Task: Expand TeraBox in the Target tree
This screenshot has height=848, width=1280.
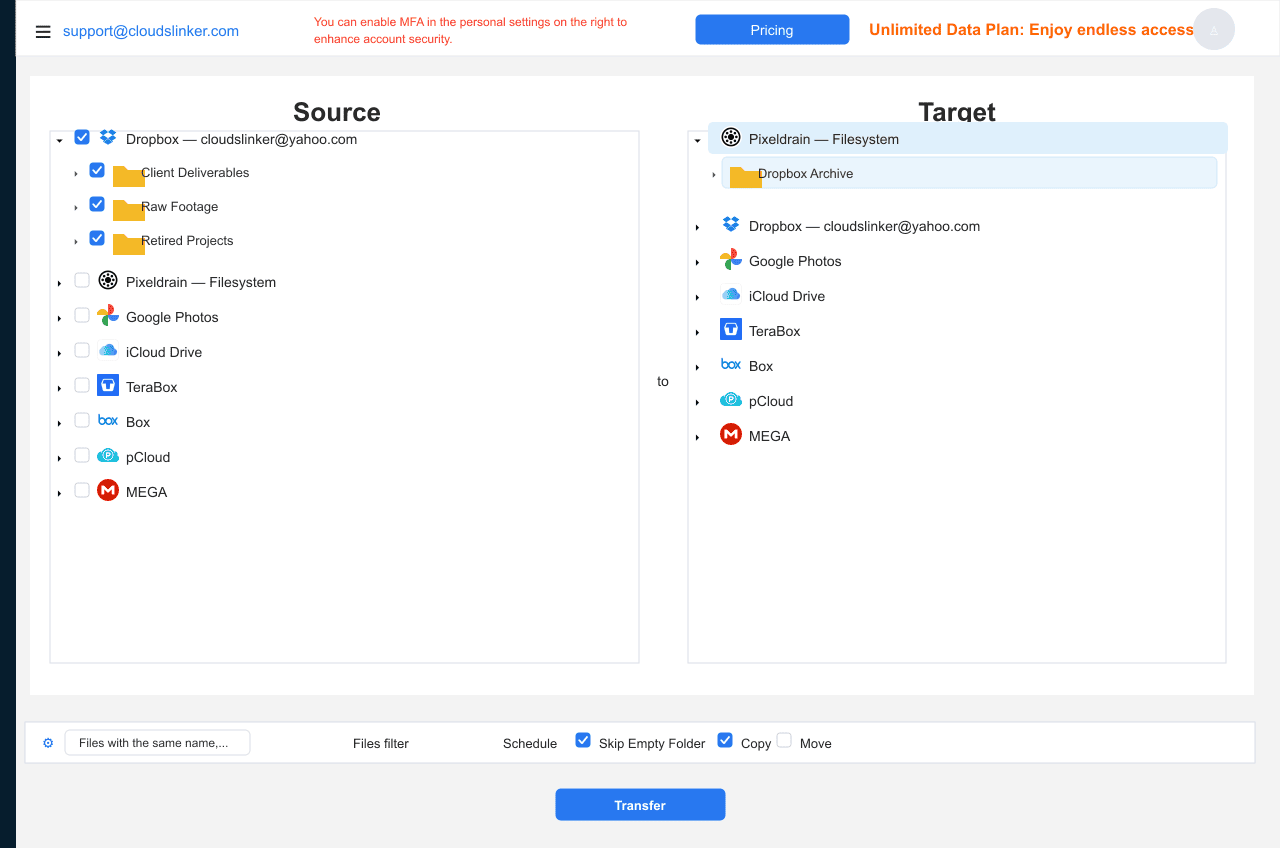Action: [698, 333]
